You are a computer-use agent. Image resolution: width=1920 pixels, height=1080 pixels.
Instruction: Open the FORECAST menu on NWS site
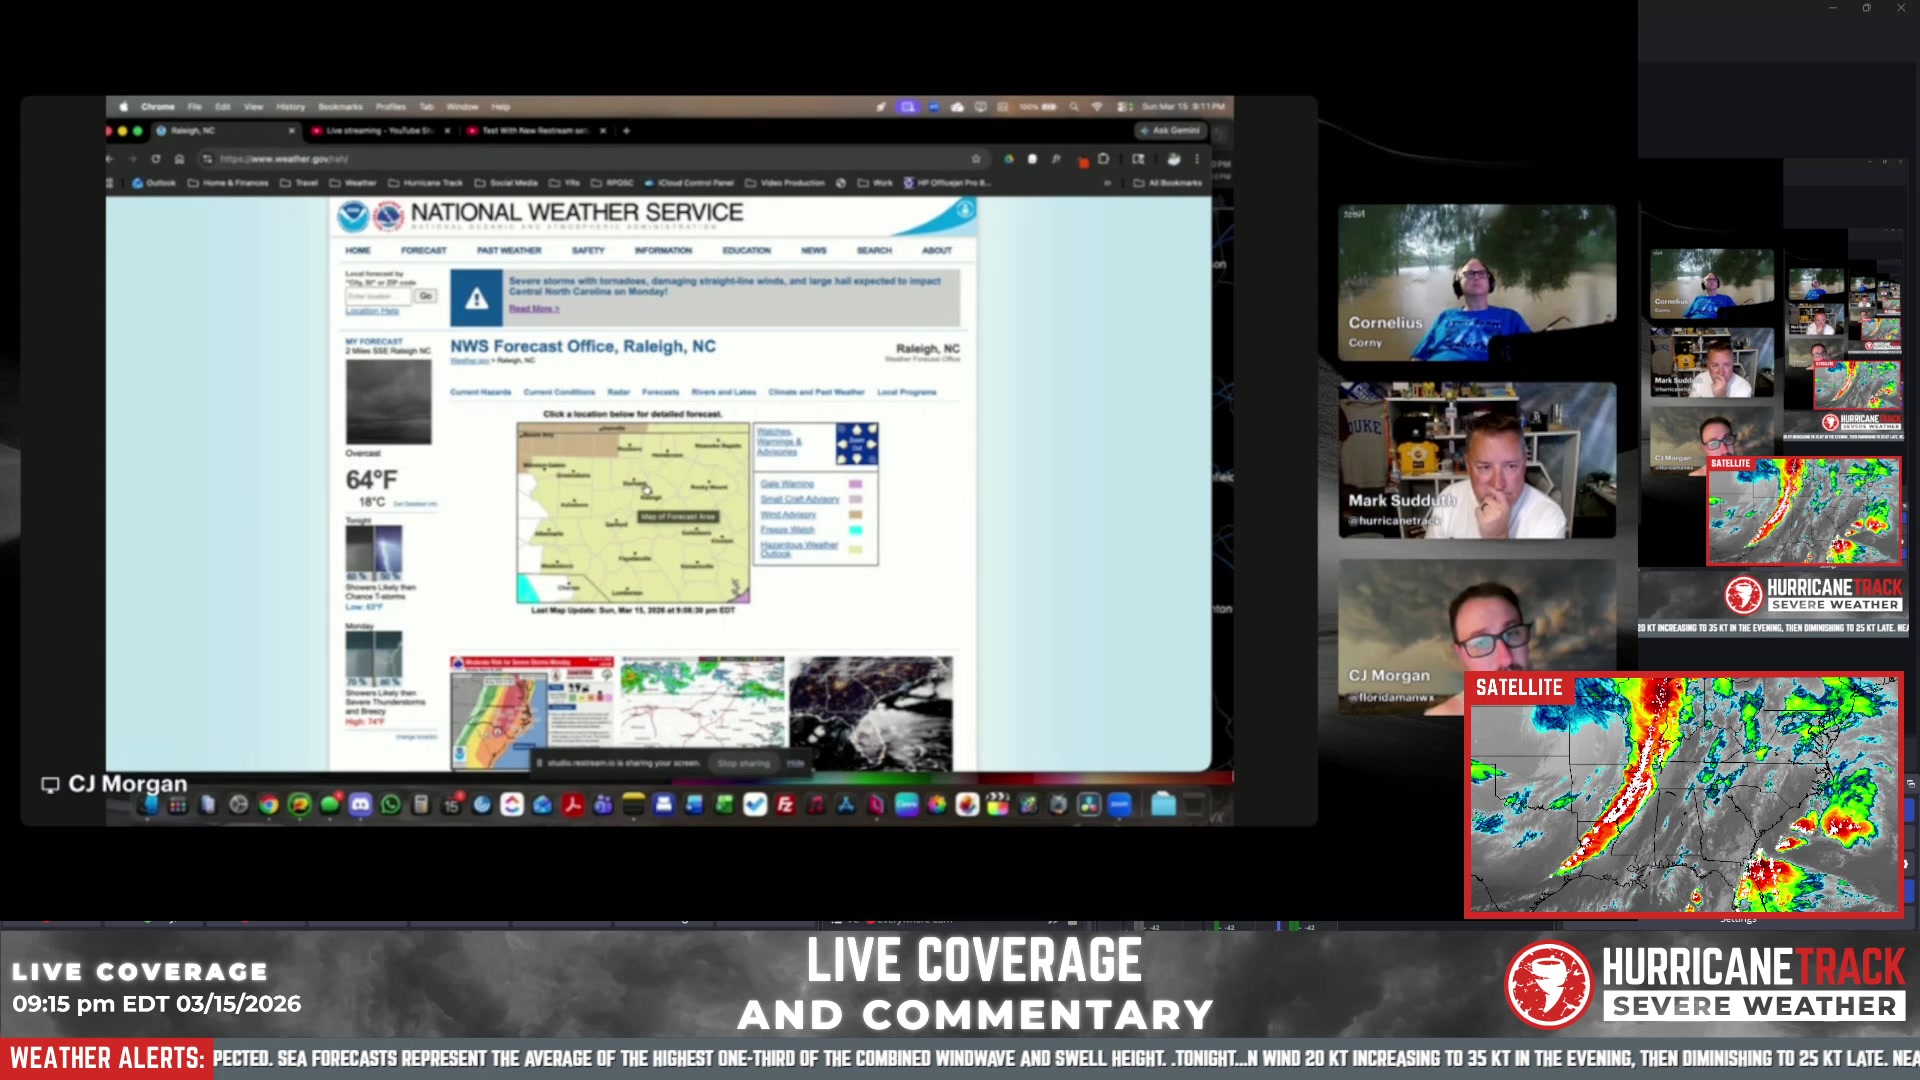tap(424, 251)
